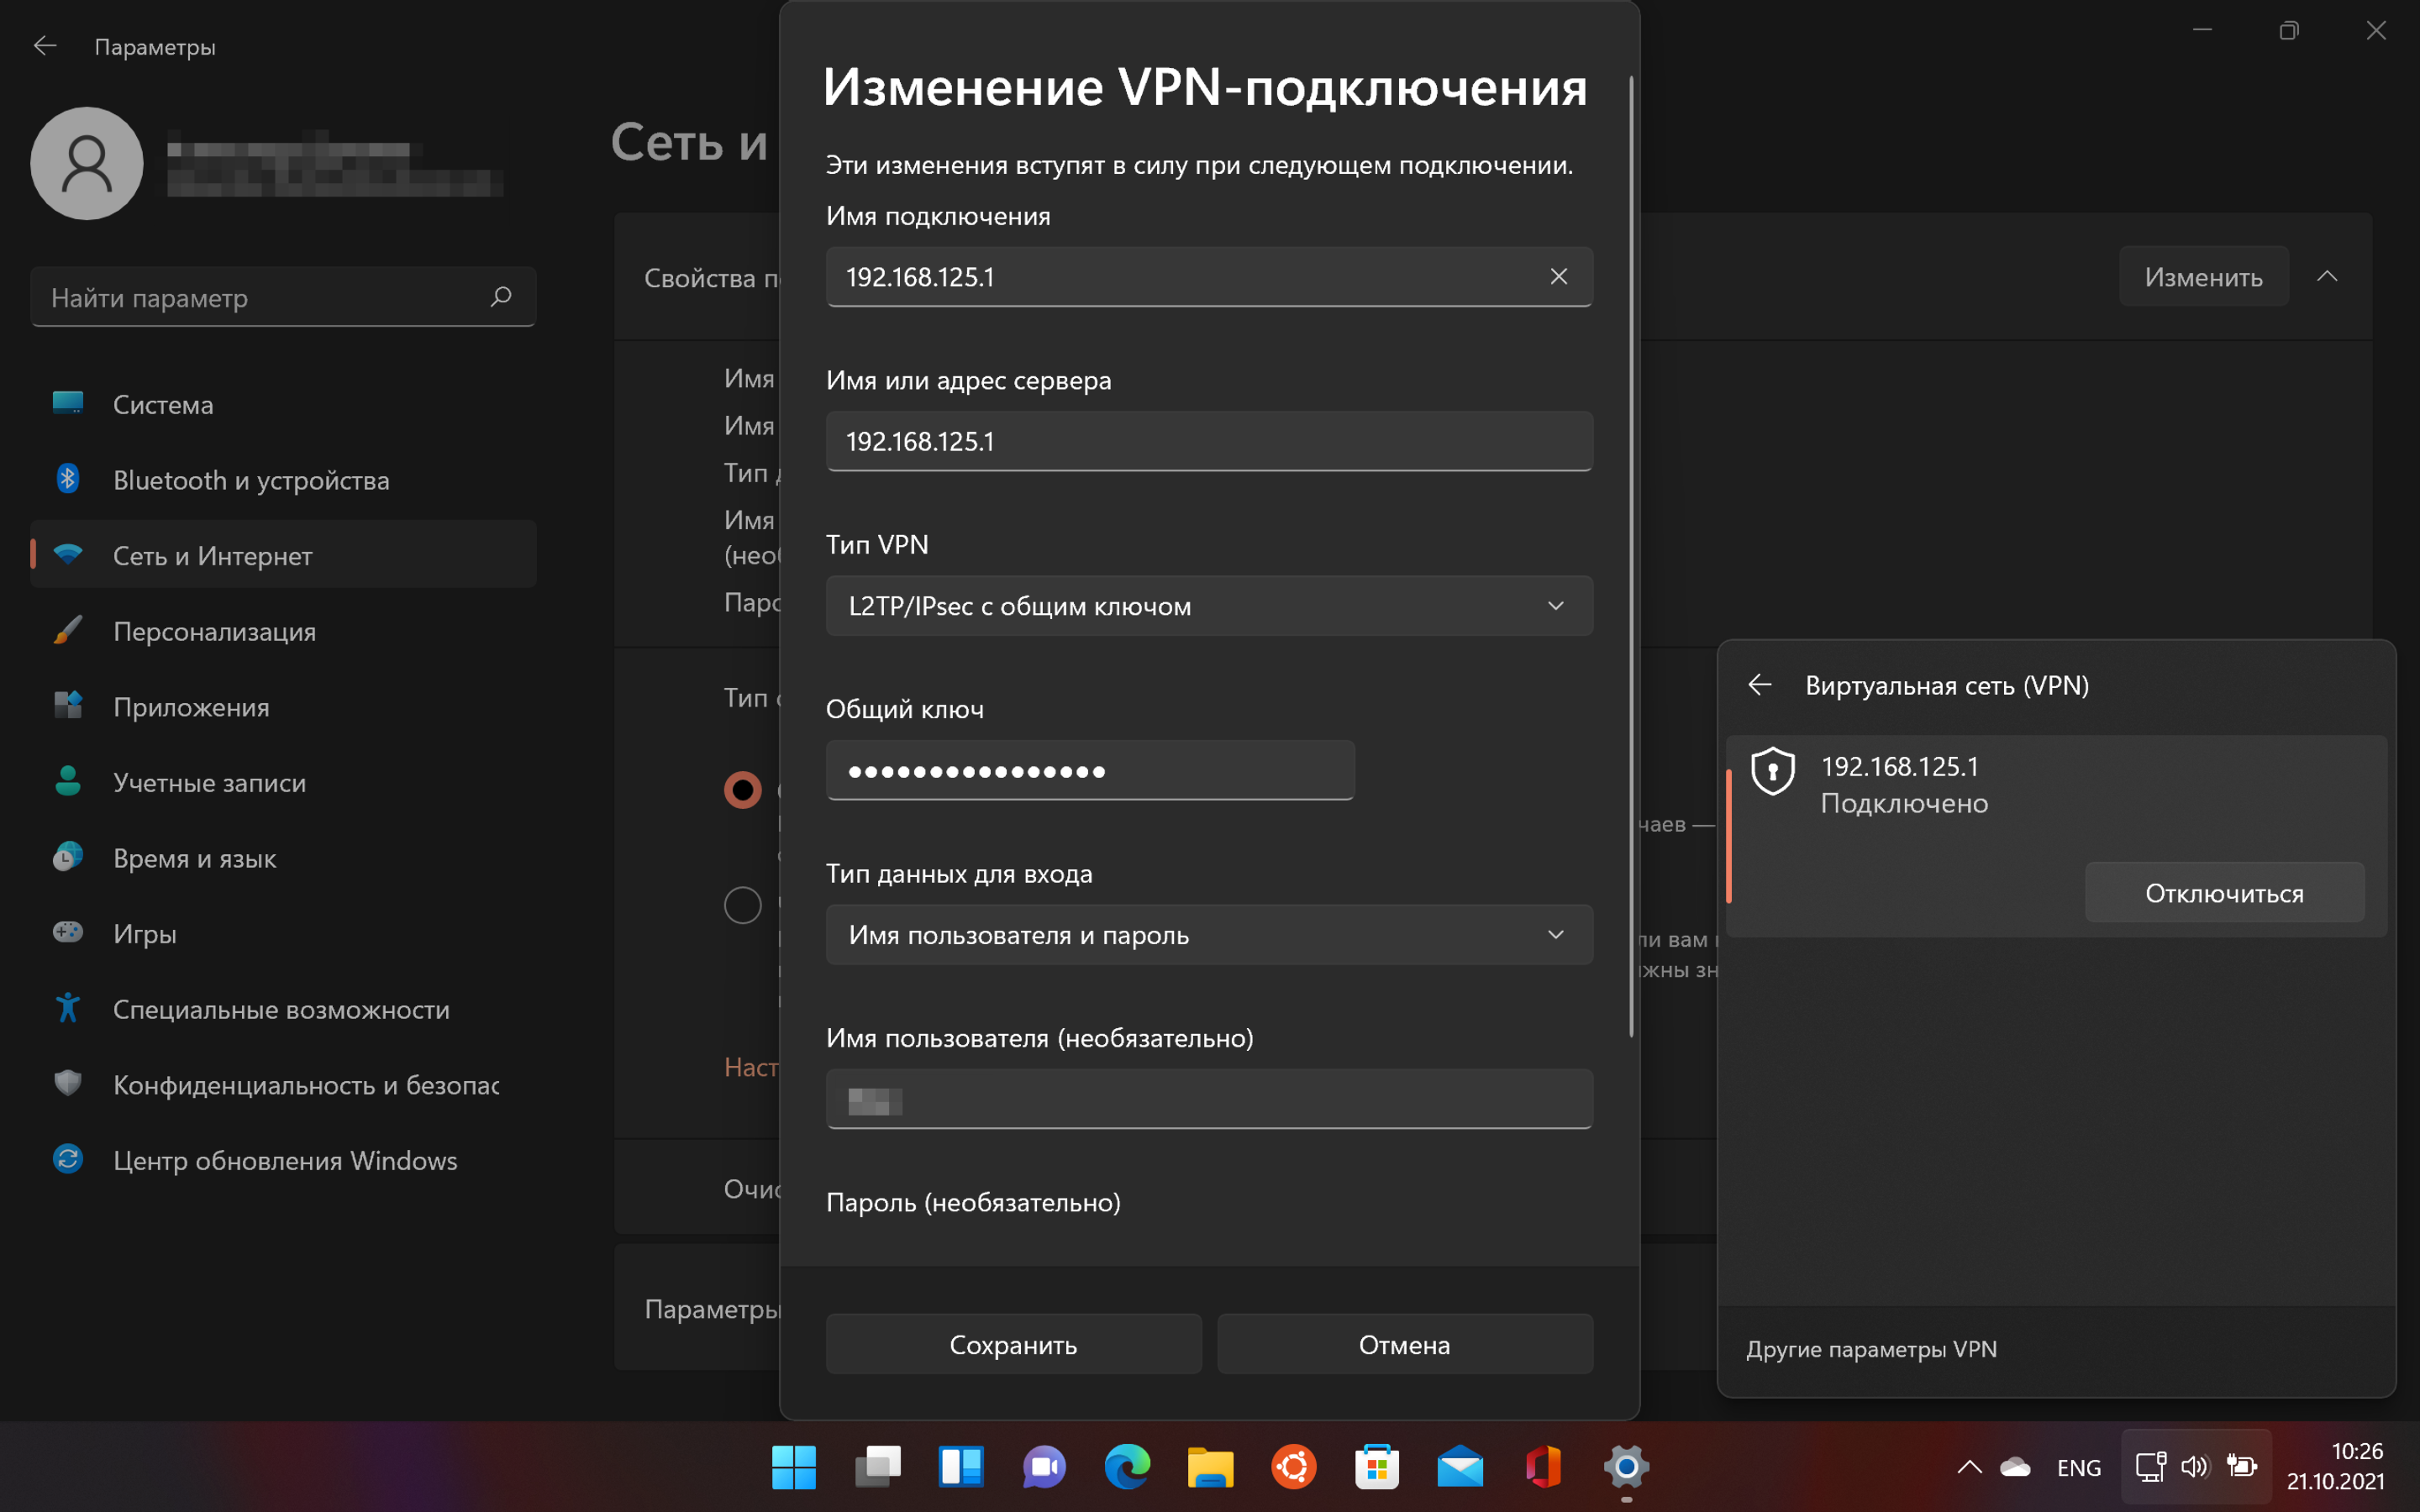Click the volume speaker tray icon
The height and width of the screenshot is (1512, 2420).
click(2195, 1467)
